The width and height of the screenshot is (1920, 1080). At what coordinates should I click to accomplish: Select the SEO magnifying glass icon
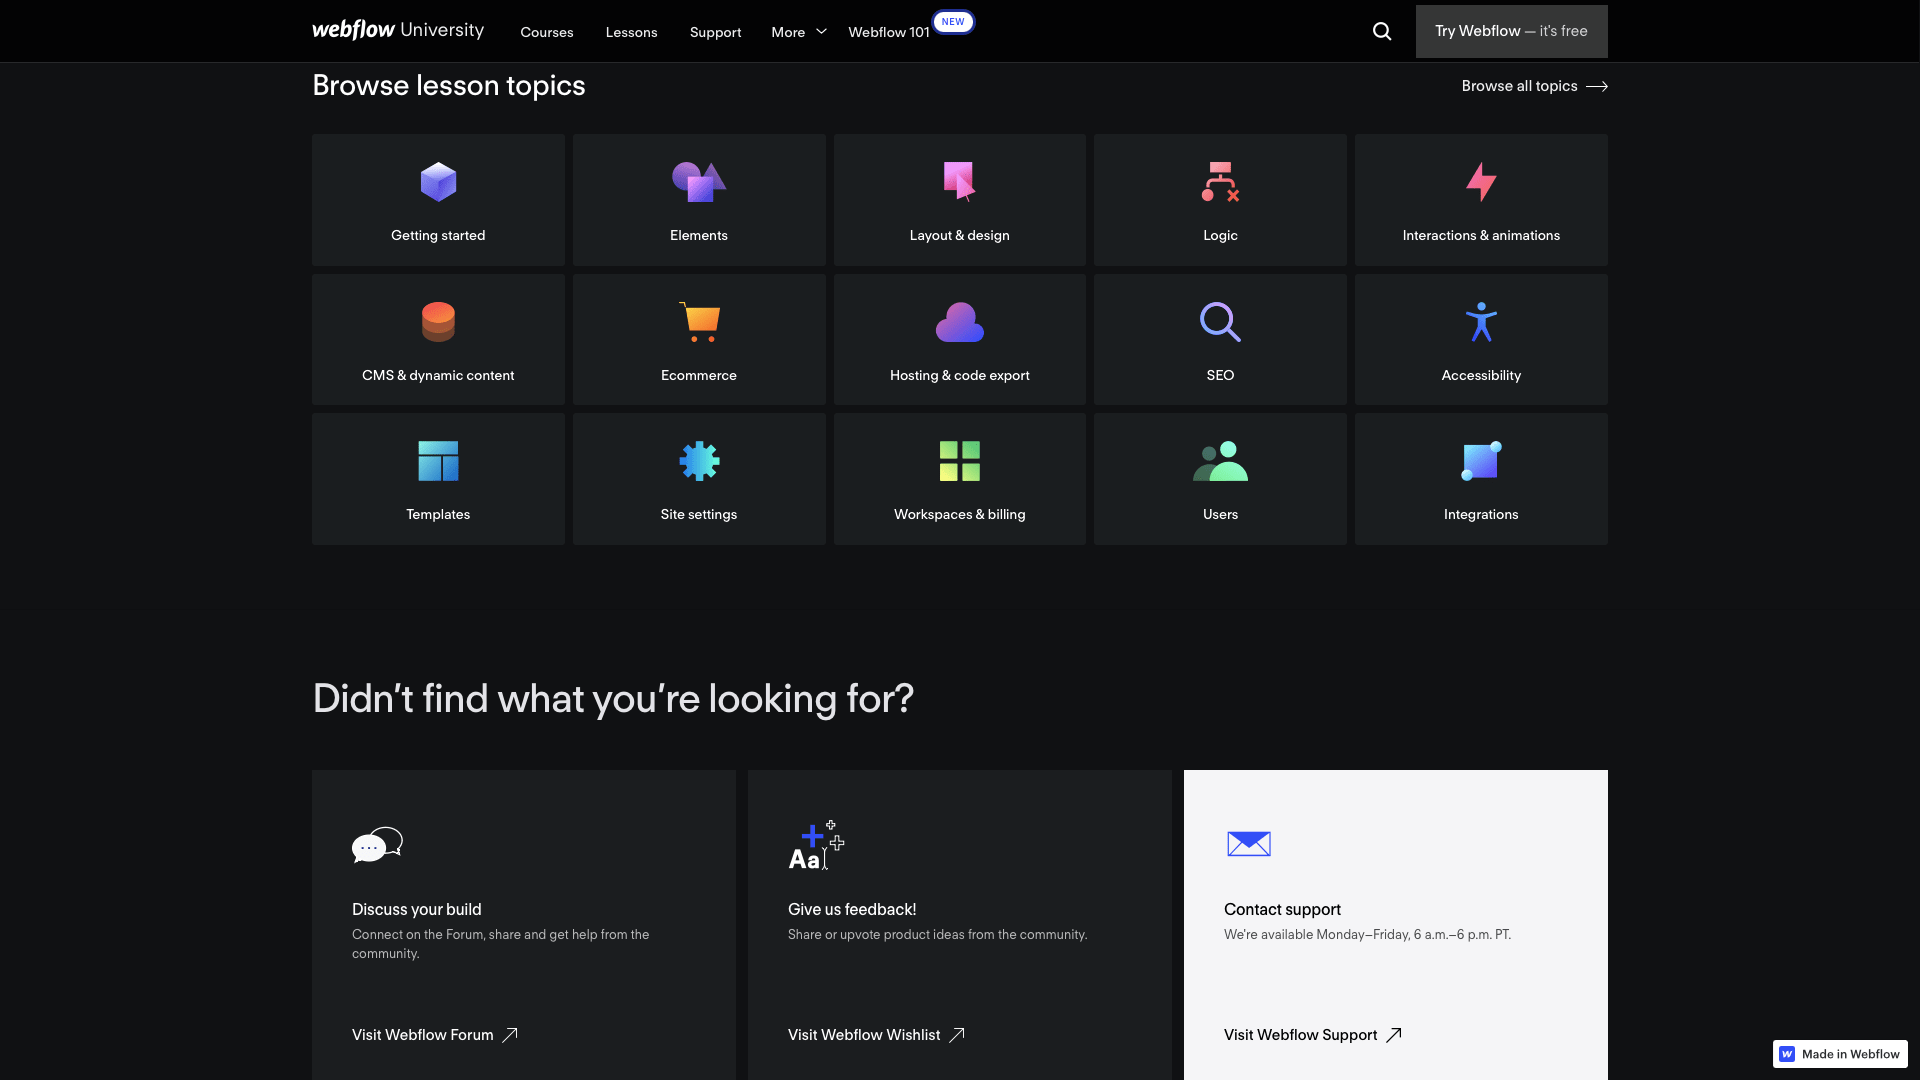1220,322
